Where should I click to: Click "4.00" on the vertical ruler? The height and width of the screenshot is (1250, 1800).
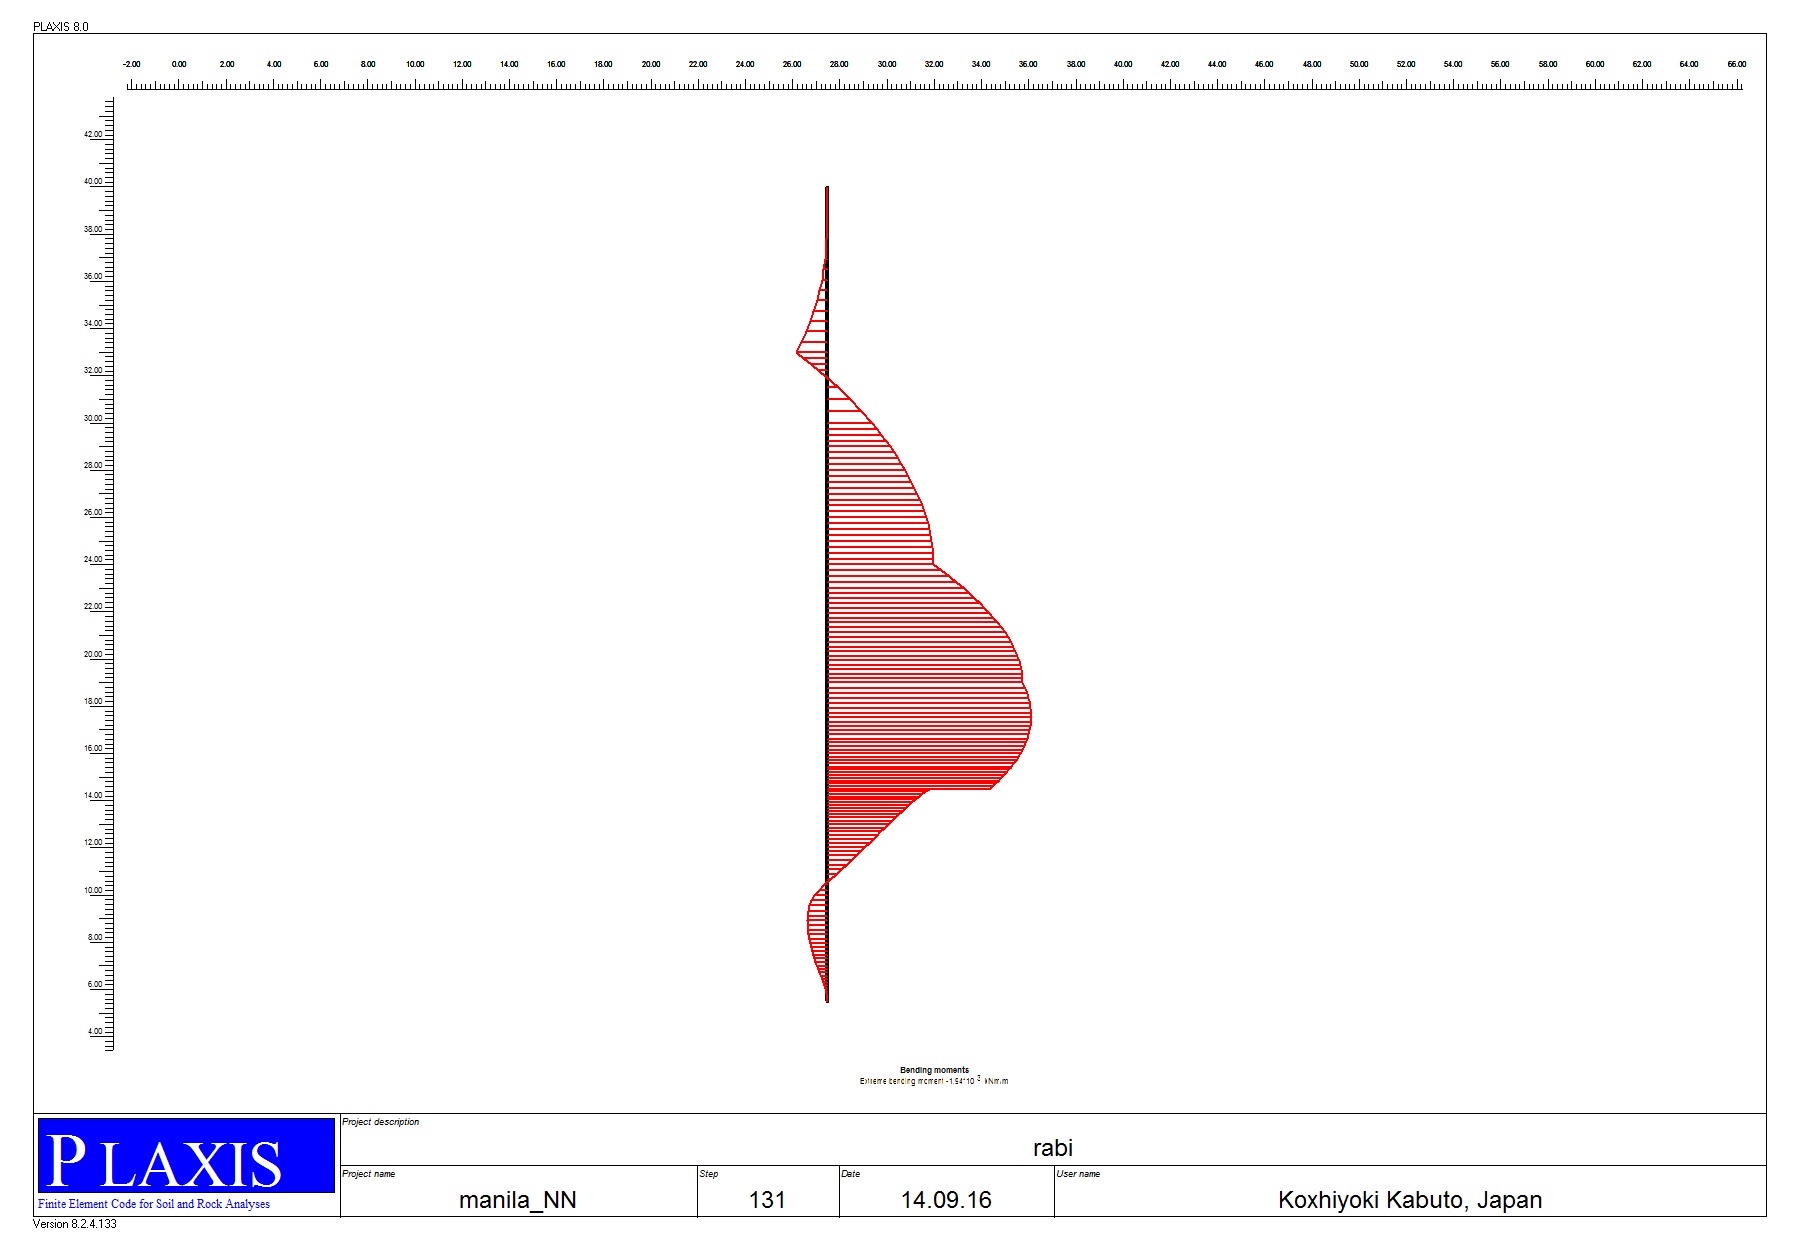pos(95,1032)
